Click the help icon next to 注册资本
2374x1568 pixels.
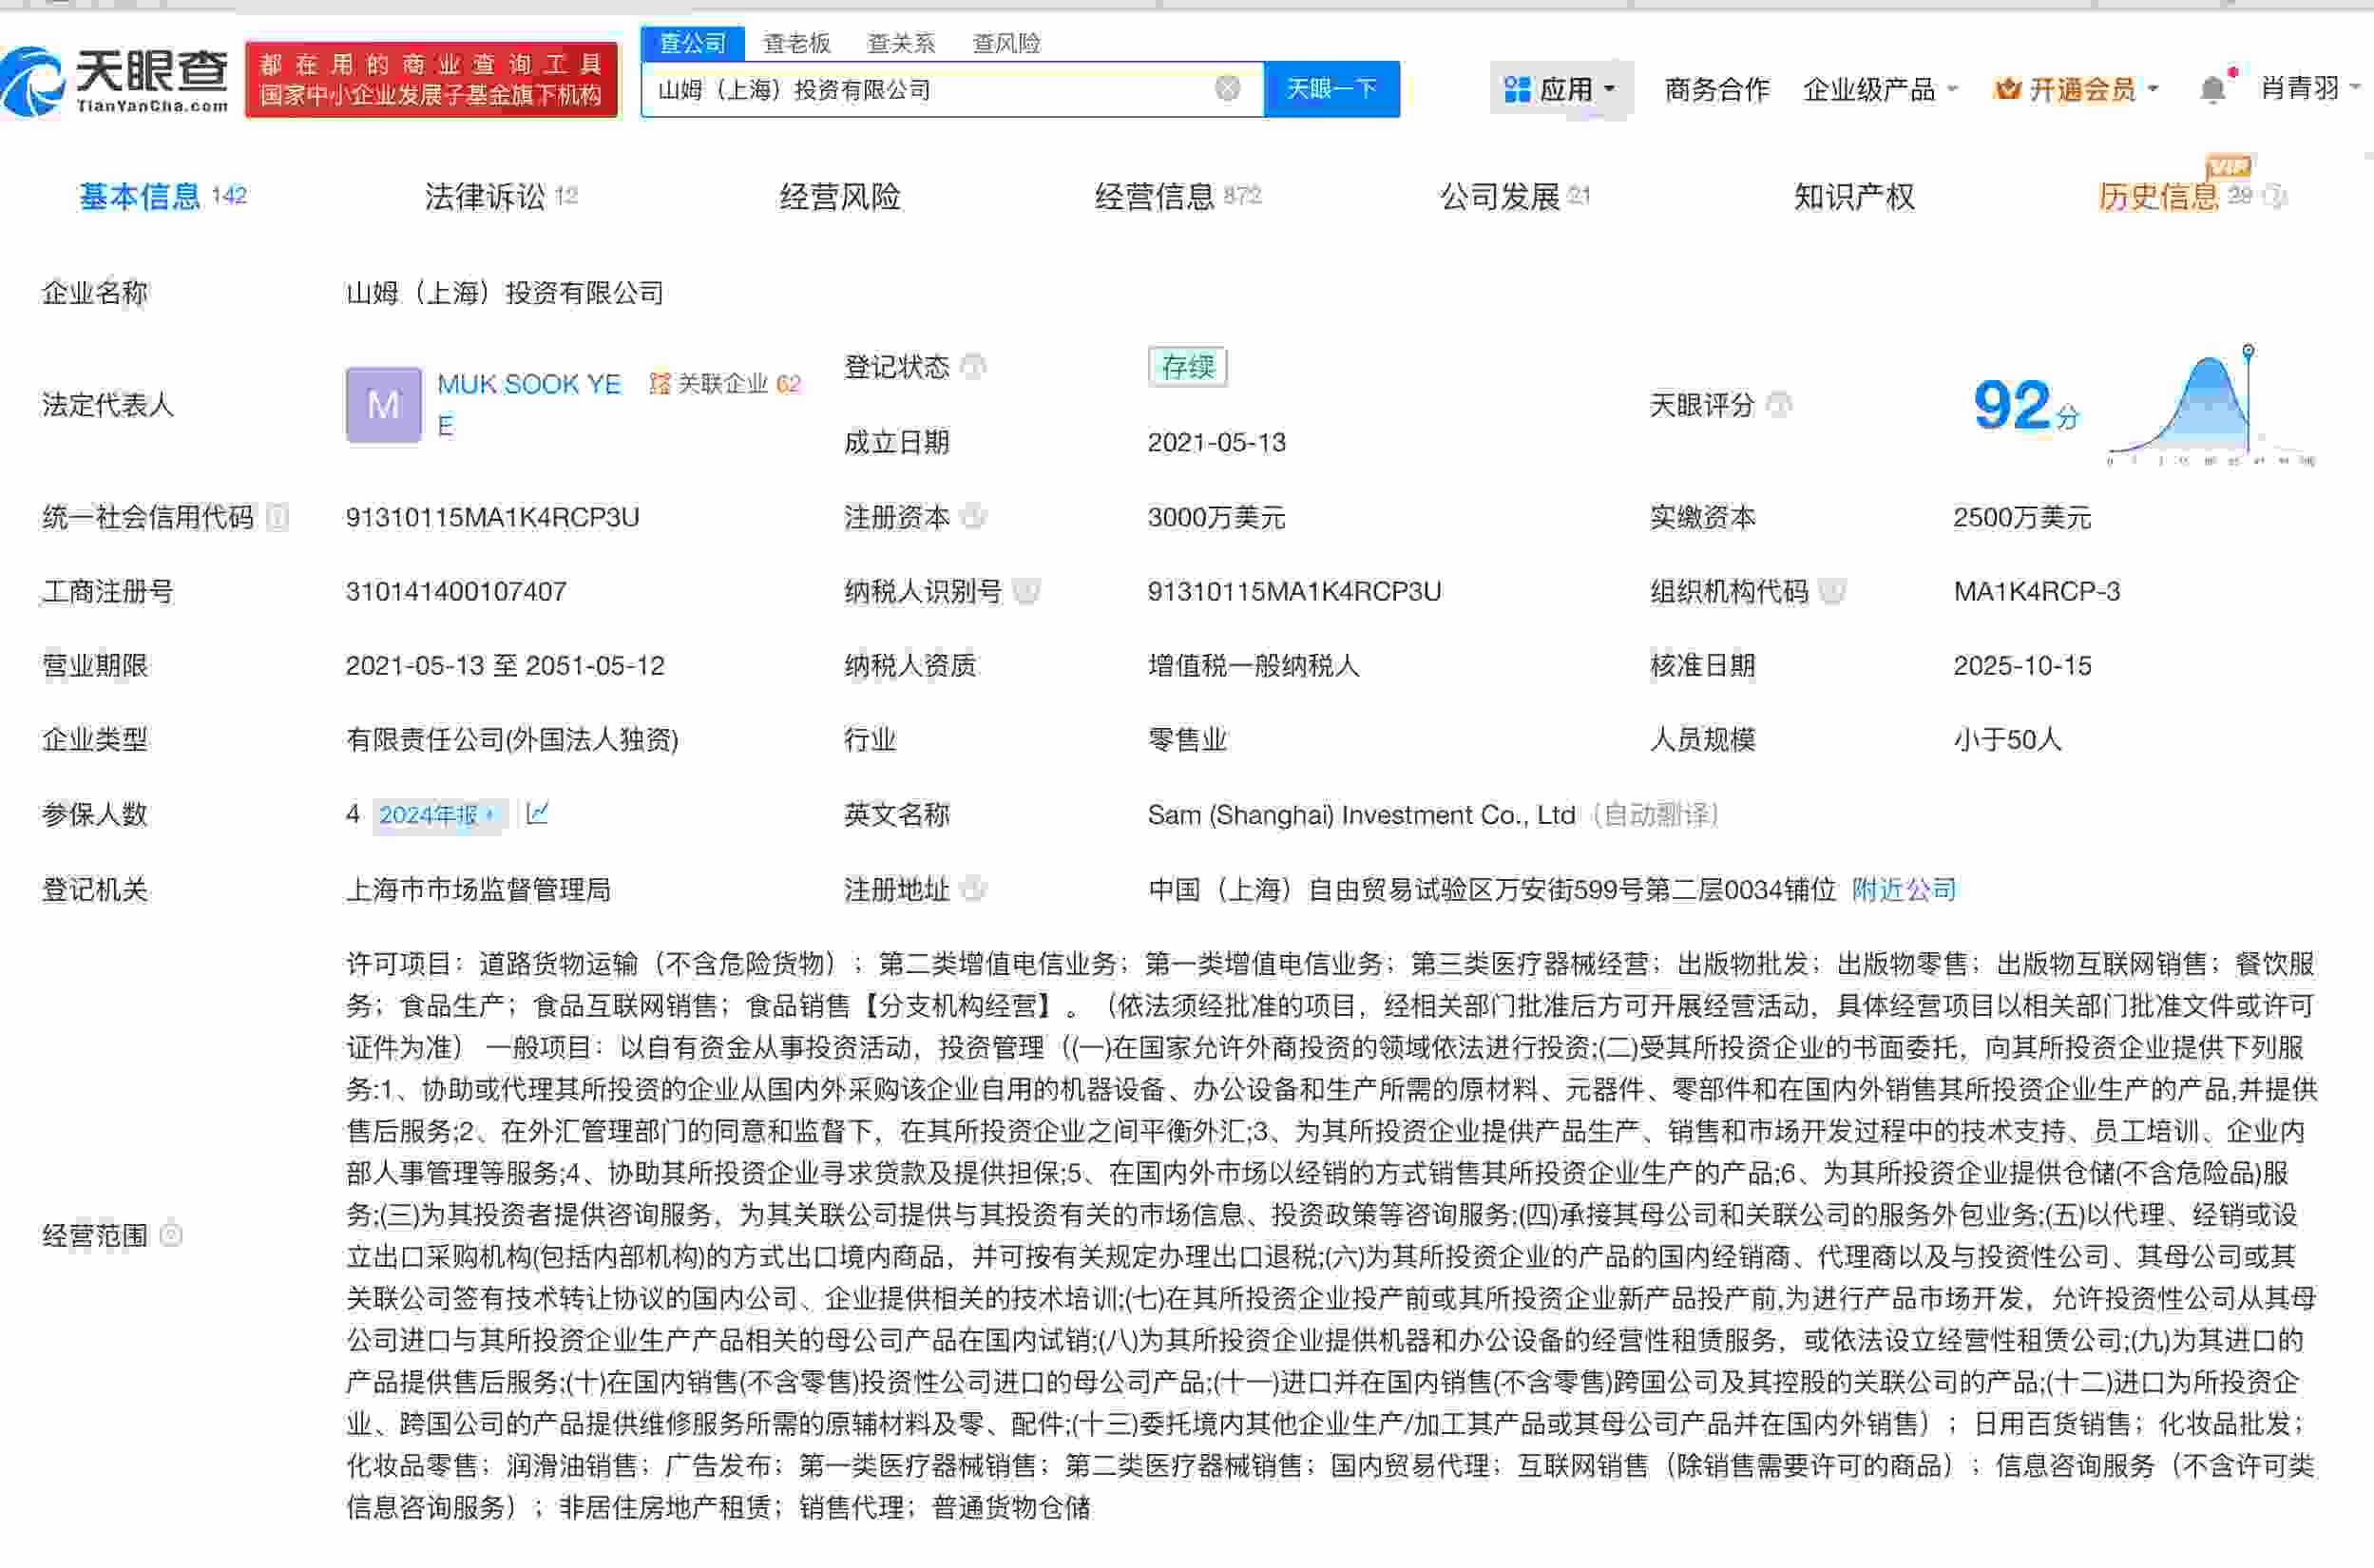point(973,517)
